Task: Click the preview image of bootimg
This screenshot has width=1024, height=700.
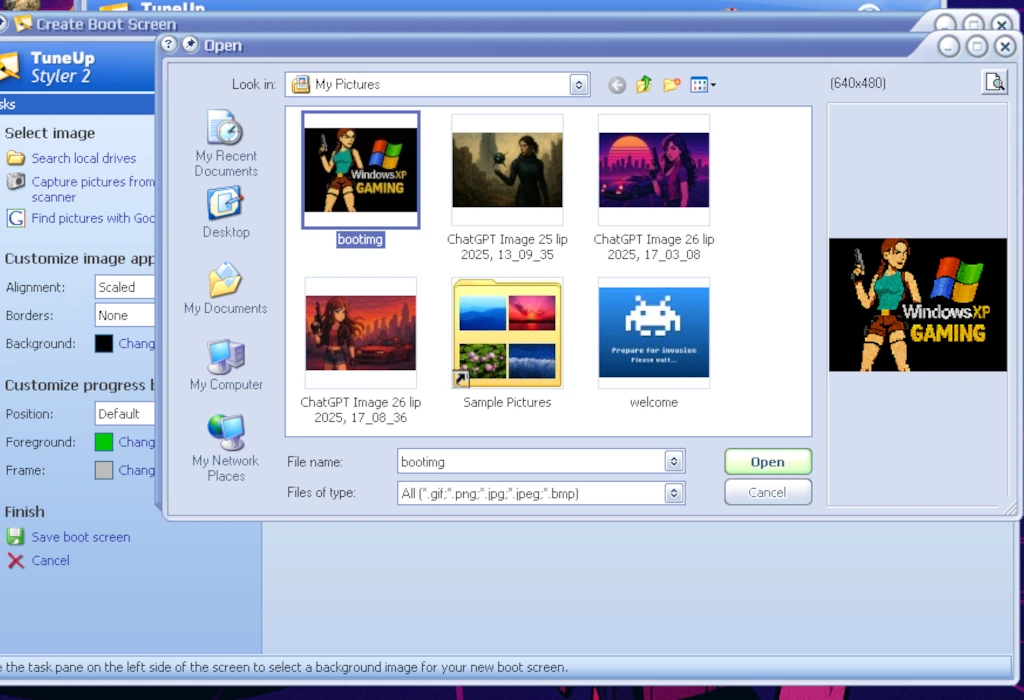Action: pos(918,305)
